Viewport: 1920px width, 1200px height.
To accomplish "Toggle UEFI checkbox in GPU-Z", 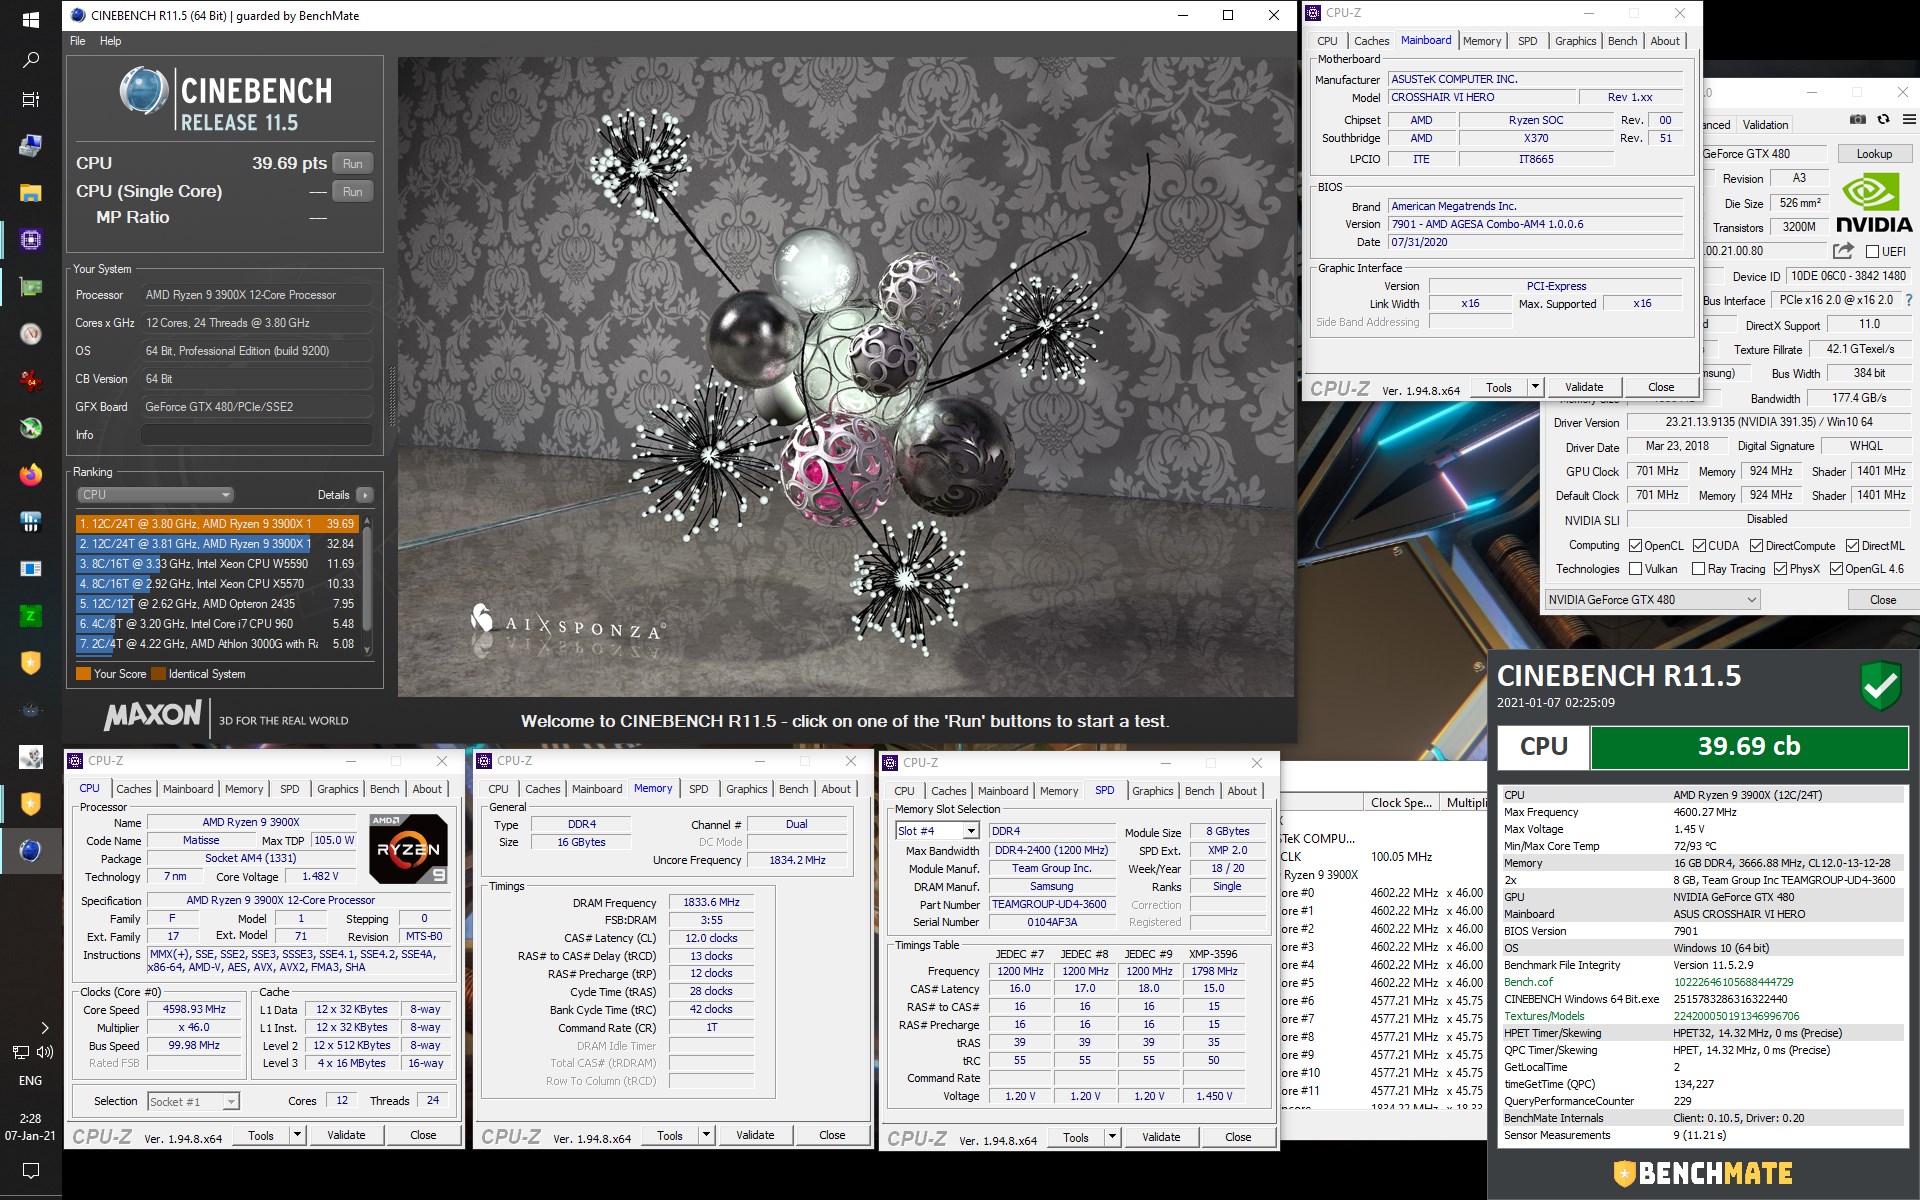I will point(1872,252).
